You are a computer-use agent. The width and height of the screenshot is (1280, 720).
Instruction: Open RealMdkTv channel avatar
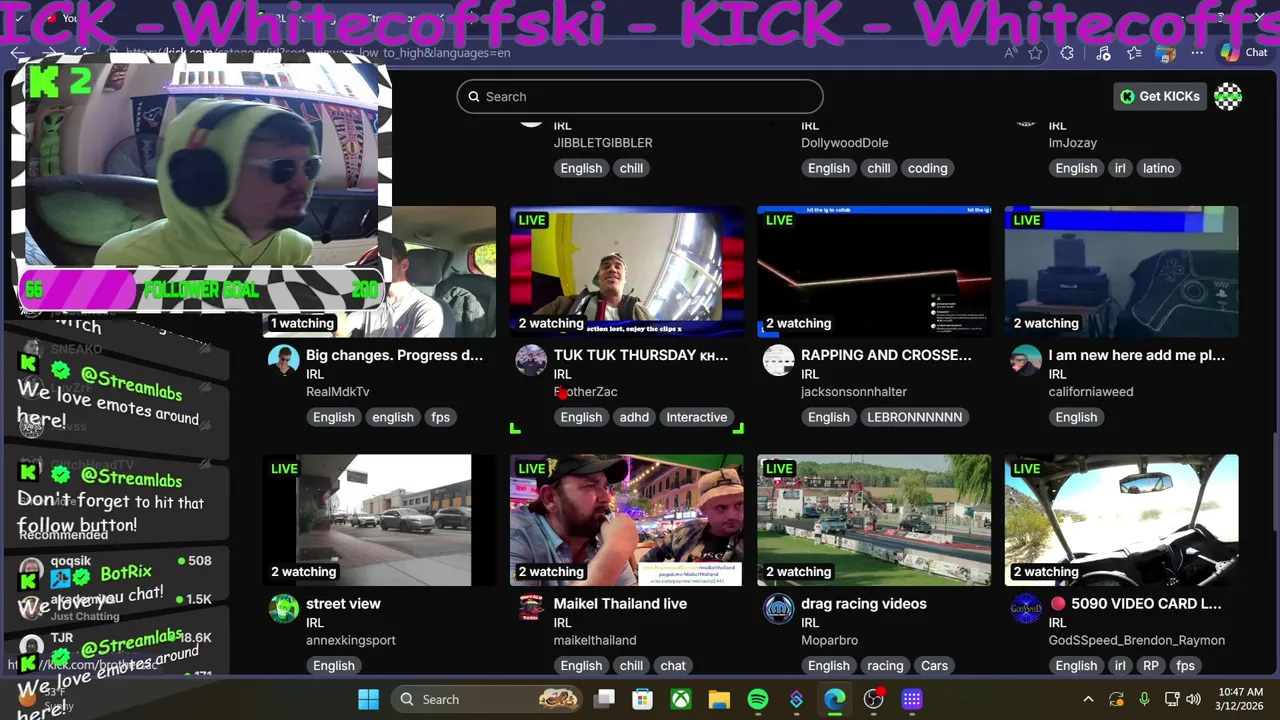(x=284, y=360)
